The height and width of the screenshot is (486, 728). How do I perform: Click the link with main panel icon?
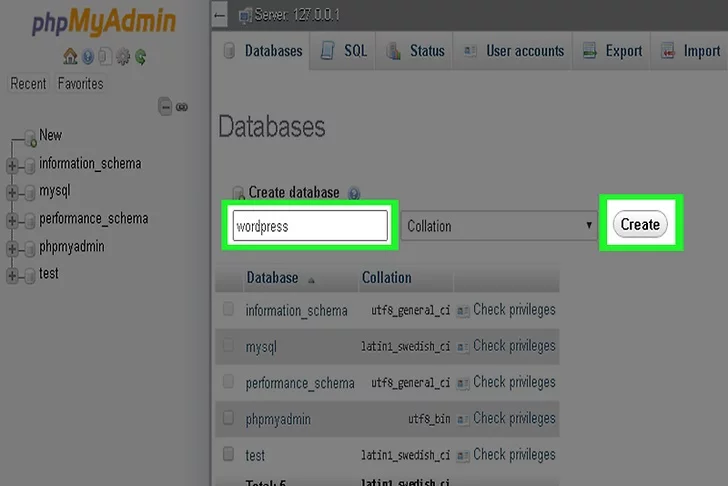click(x=182, y=106)
